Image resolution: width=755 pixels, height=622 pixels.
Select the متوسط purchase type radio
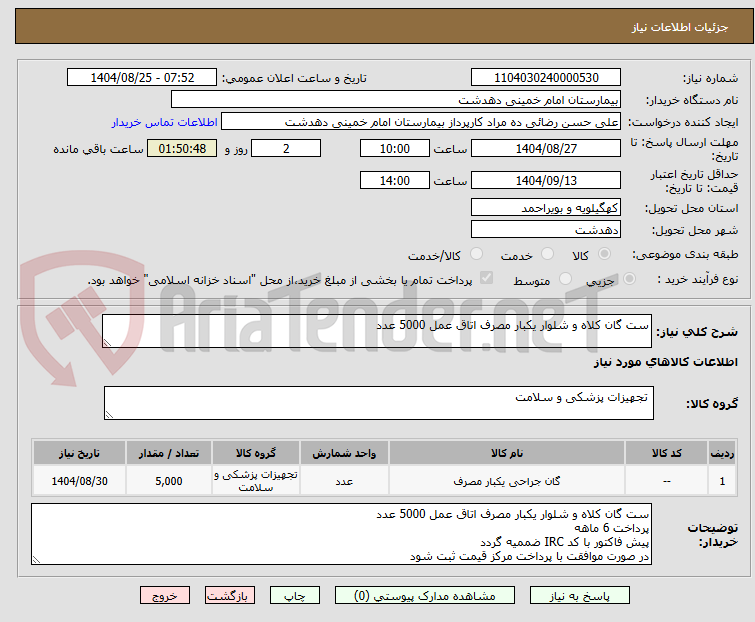click(x=565, y=279)
